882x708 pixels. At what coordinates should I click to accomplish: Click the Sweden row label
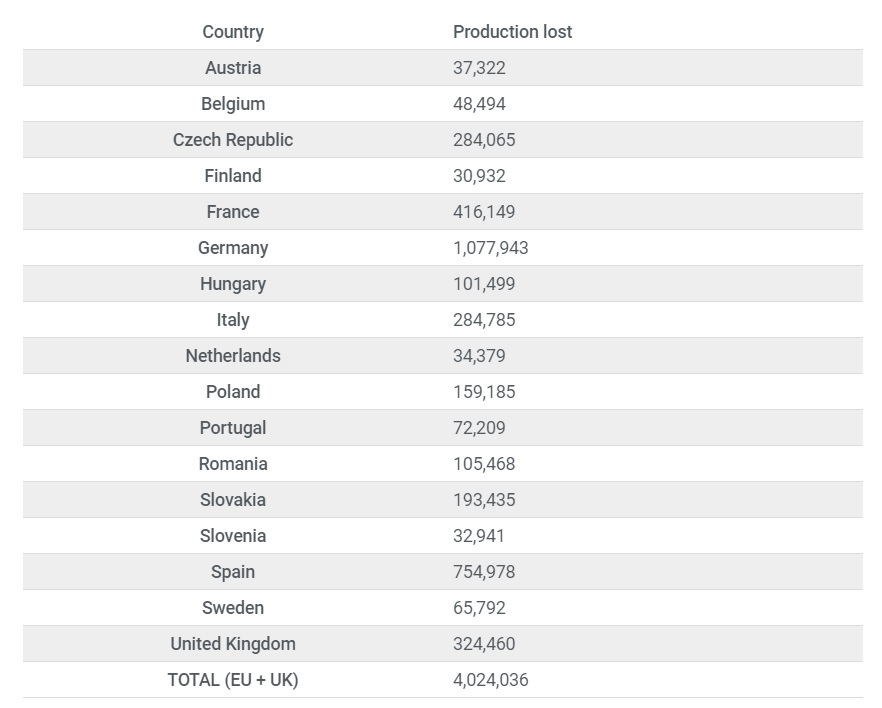[233, 608]
